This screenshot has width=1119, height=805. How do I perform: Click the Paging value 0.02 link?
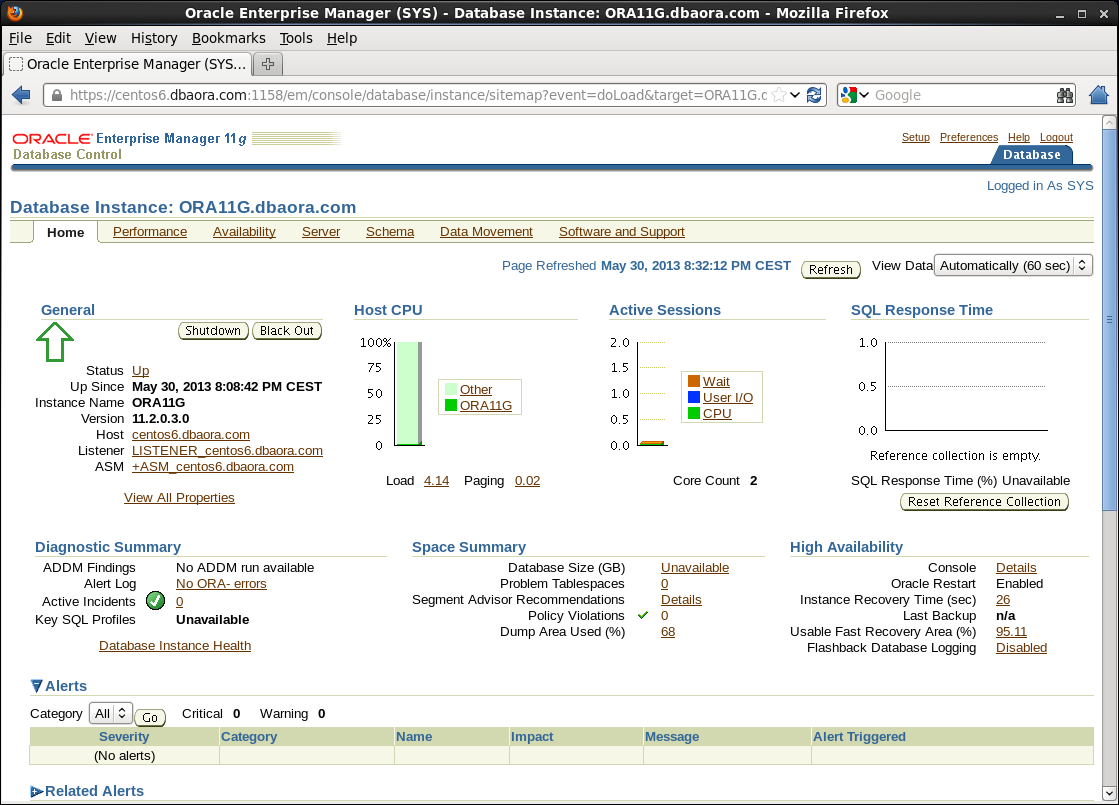pos(527,480)
